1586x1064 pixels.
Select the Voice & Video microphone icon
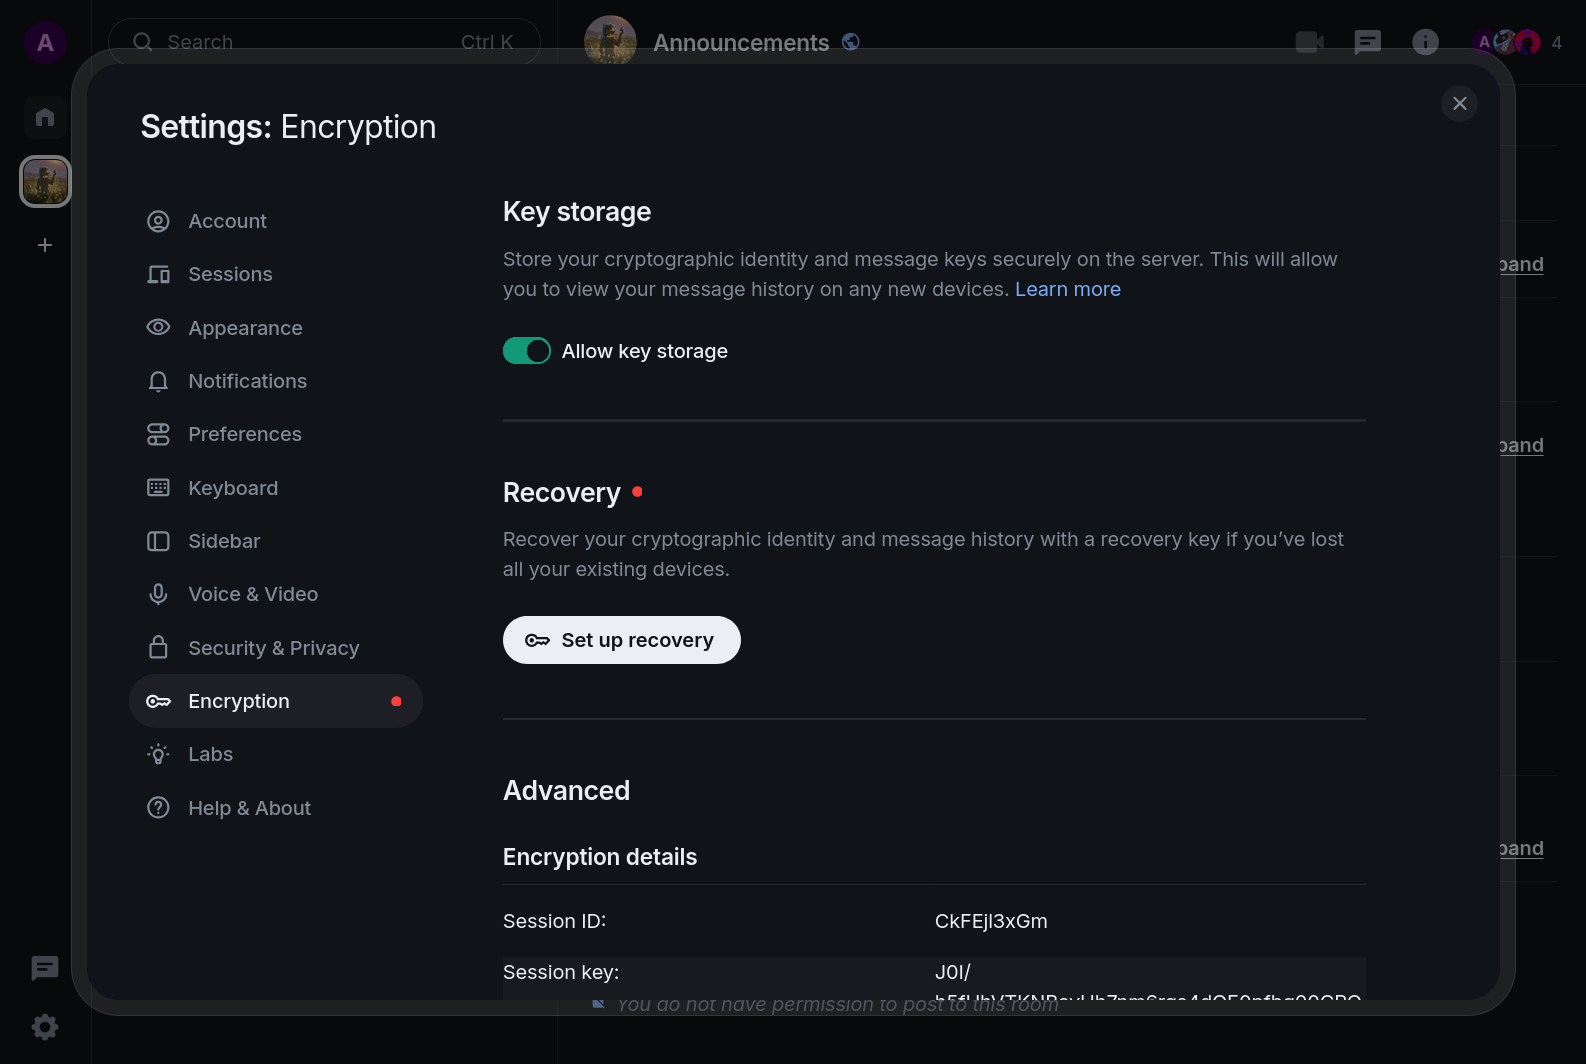(x=158, y=594)
